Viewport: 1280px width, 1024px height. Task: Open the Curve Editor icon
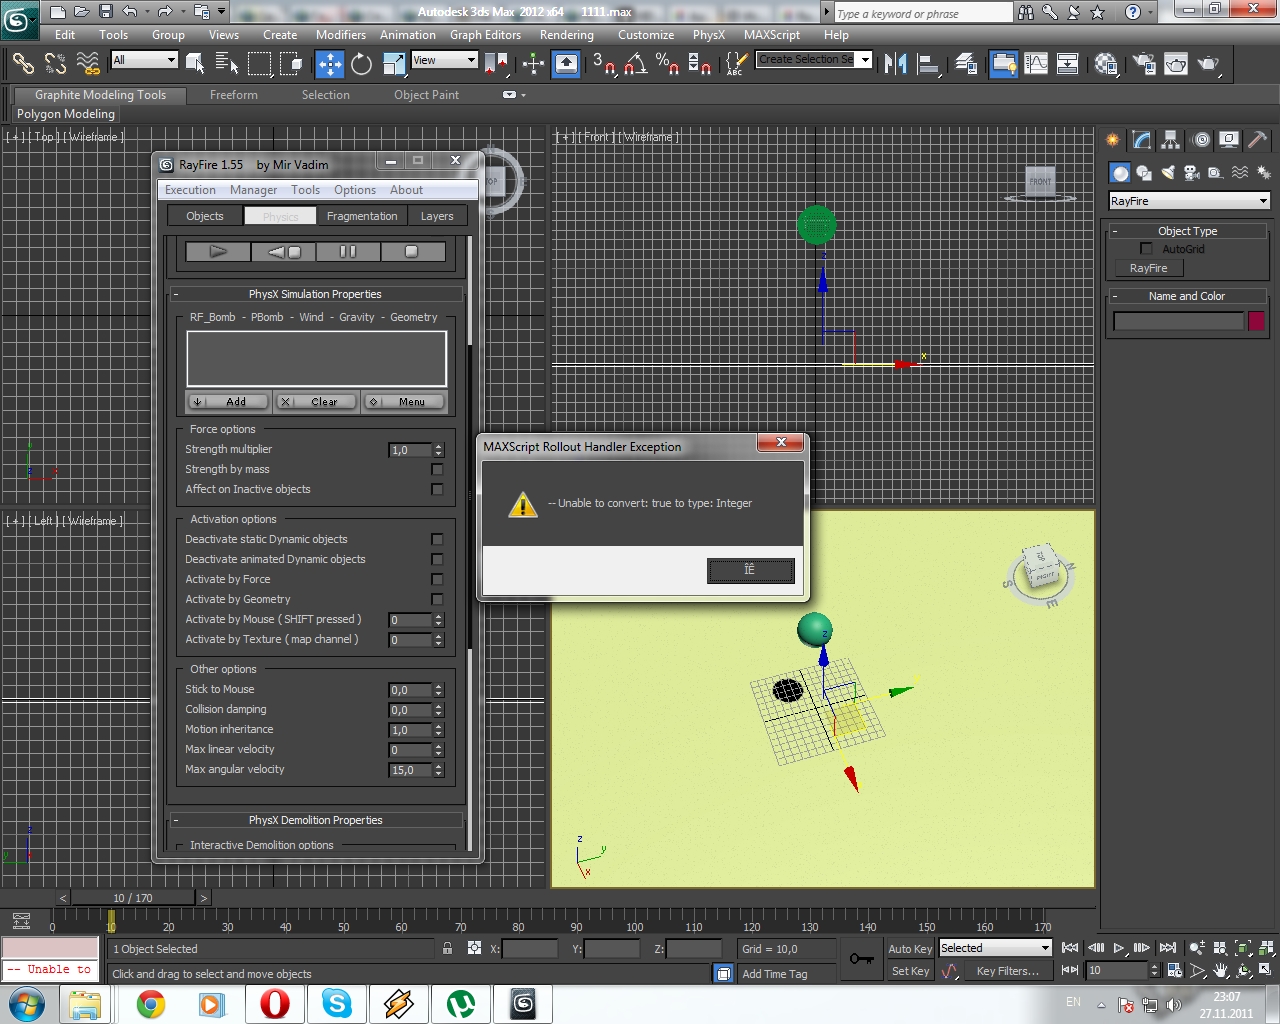tap(1036, 65)
